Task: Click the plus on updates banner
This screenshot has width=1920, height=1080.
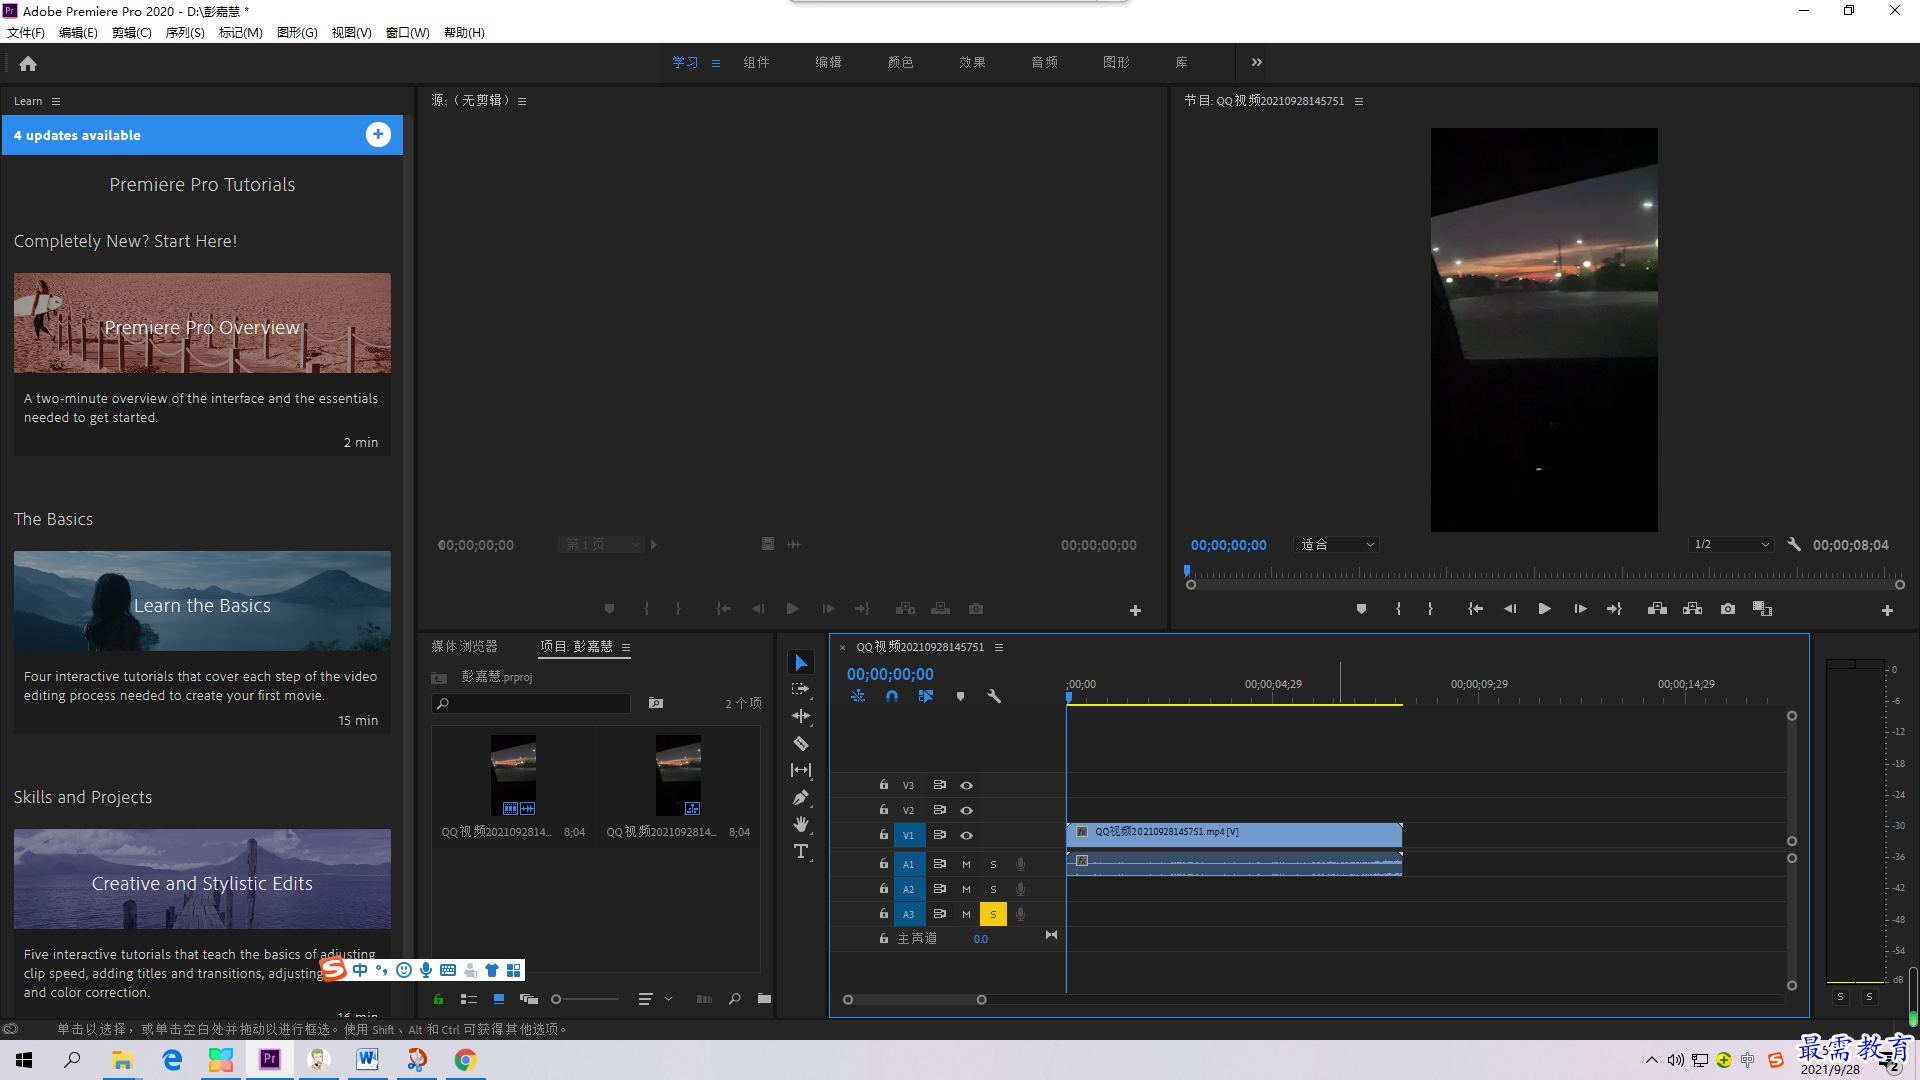Action: pyautogui.click(x=378, y=134)
